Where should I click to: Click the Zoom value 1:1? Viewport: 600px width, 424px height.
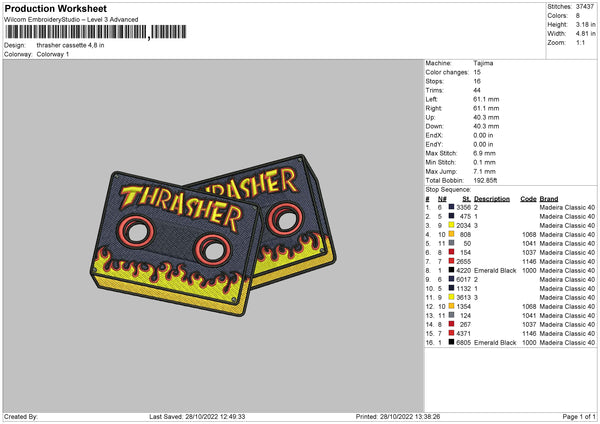pyautogui.click(x=580, y=42)
